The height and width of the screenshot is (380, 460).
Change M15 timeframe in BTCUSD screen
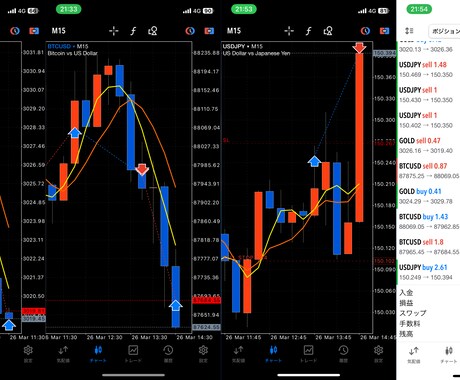pyautogui.click(x=59, y=31)
